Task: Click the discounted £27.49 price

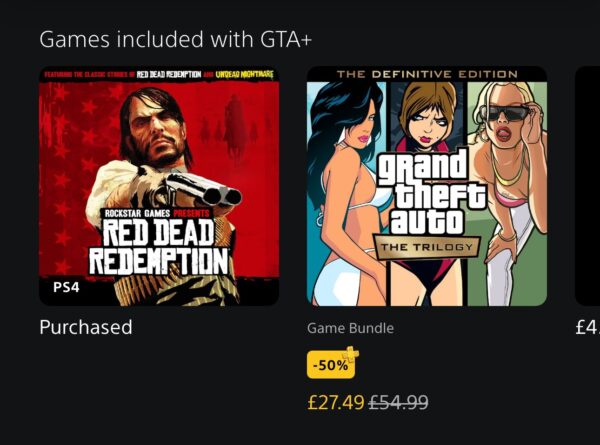Action: coord(335,402)
